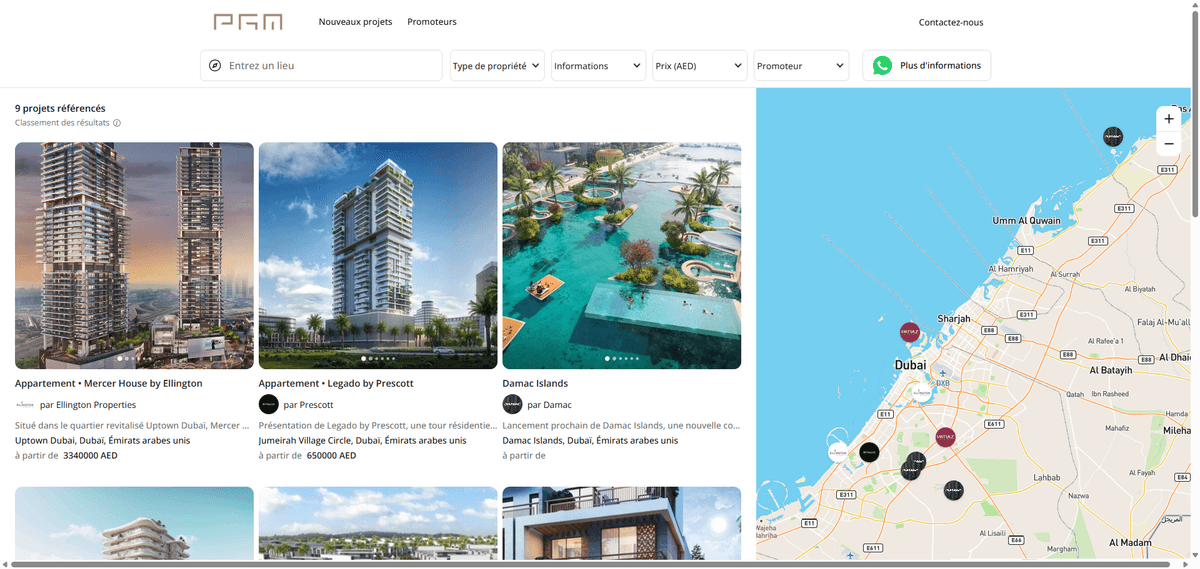Open the Appartement • Legado by Prescott listing title

click(x=336, y=384)
